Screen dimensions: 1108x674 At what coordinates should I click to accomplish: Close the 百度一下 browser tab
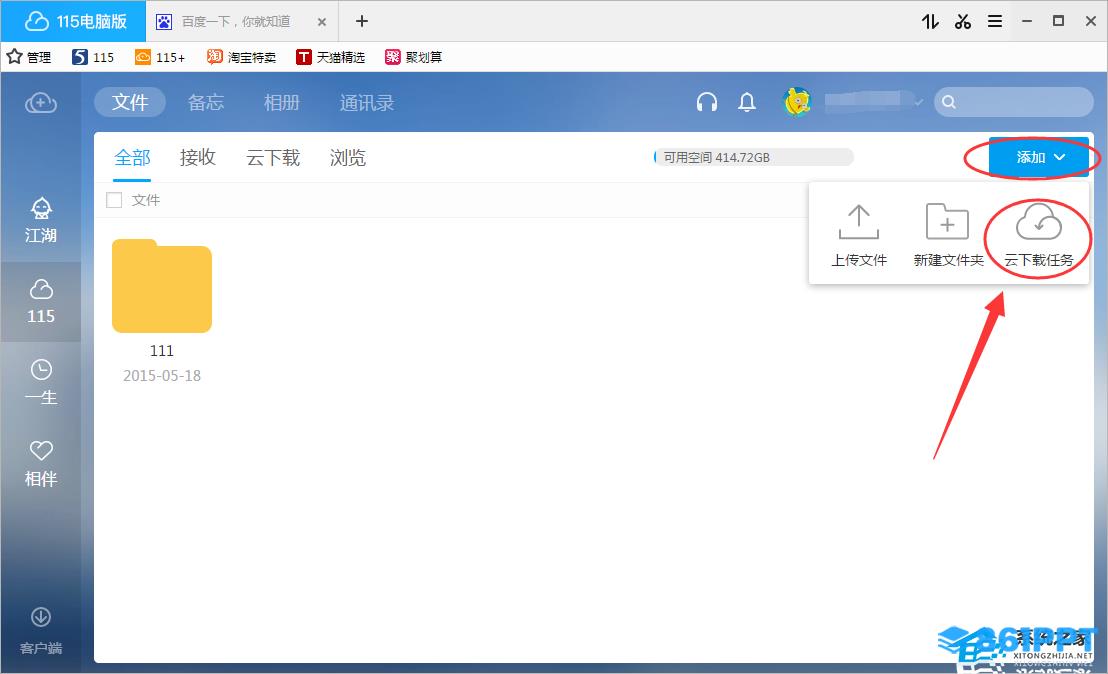pyautogui.click(x=322, y=22)
